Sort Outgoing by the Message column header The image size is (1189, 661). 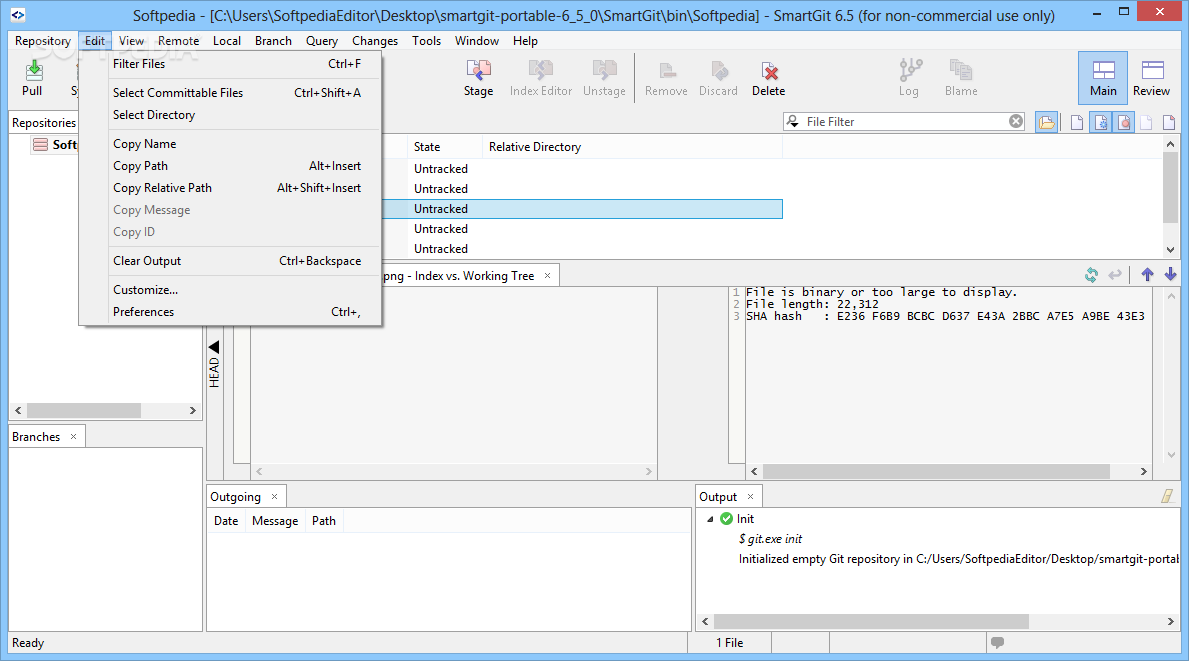click(275, 521)
